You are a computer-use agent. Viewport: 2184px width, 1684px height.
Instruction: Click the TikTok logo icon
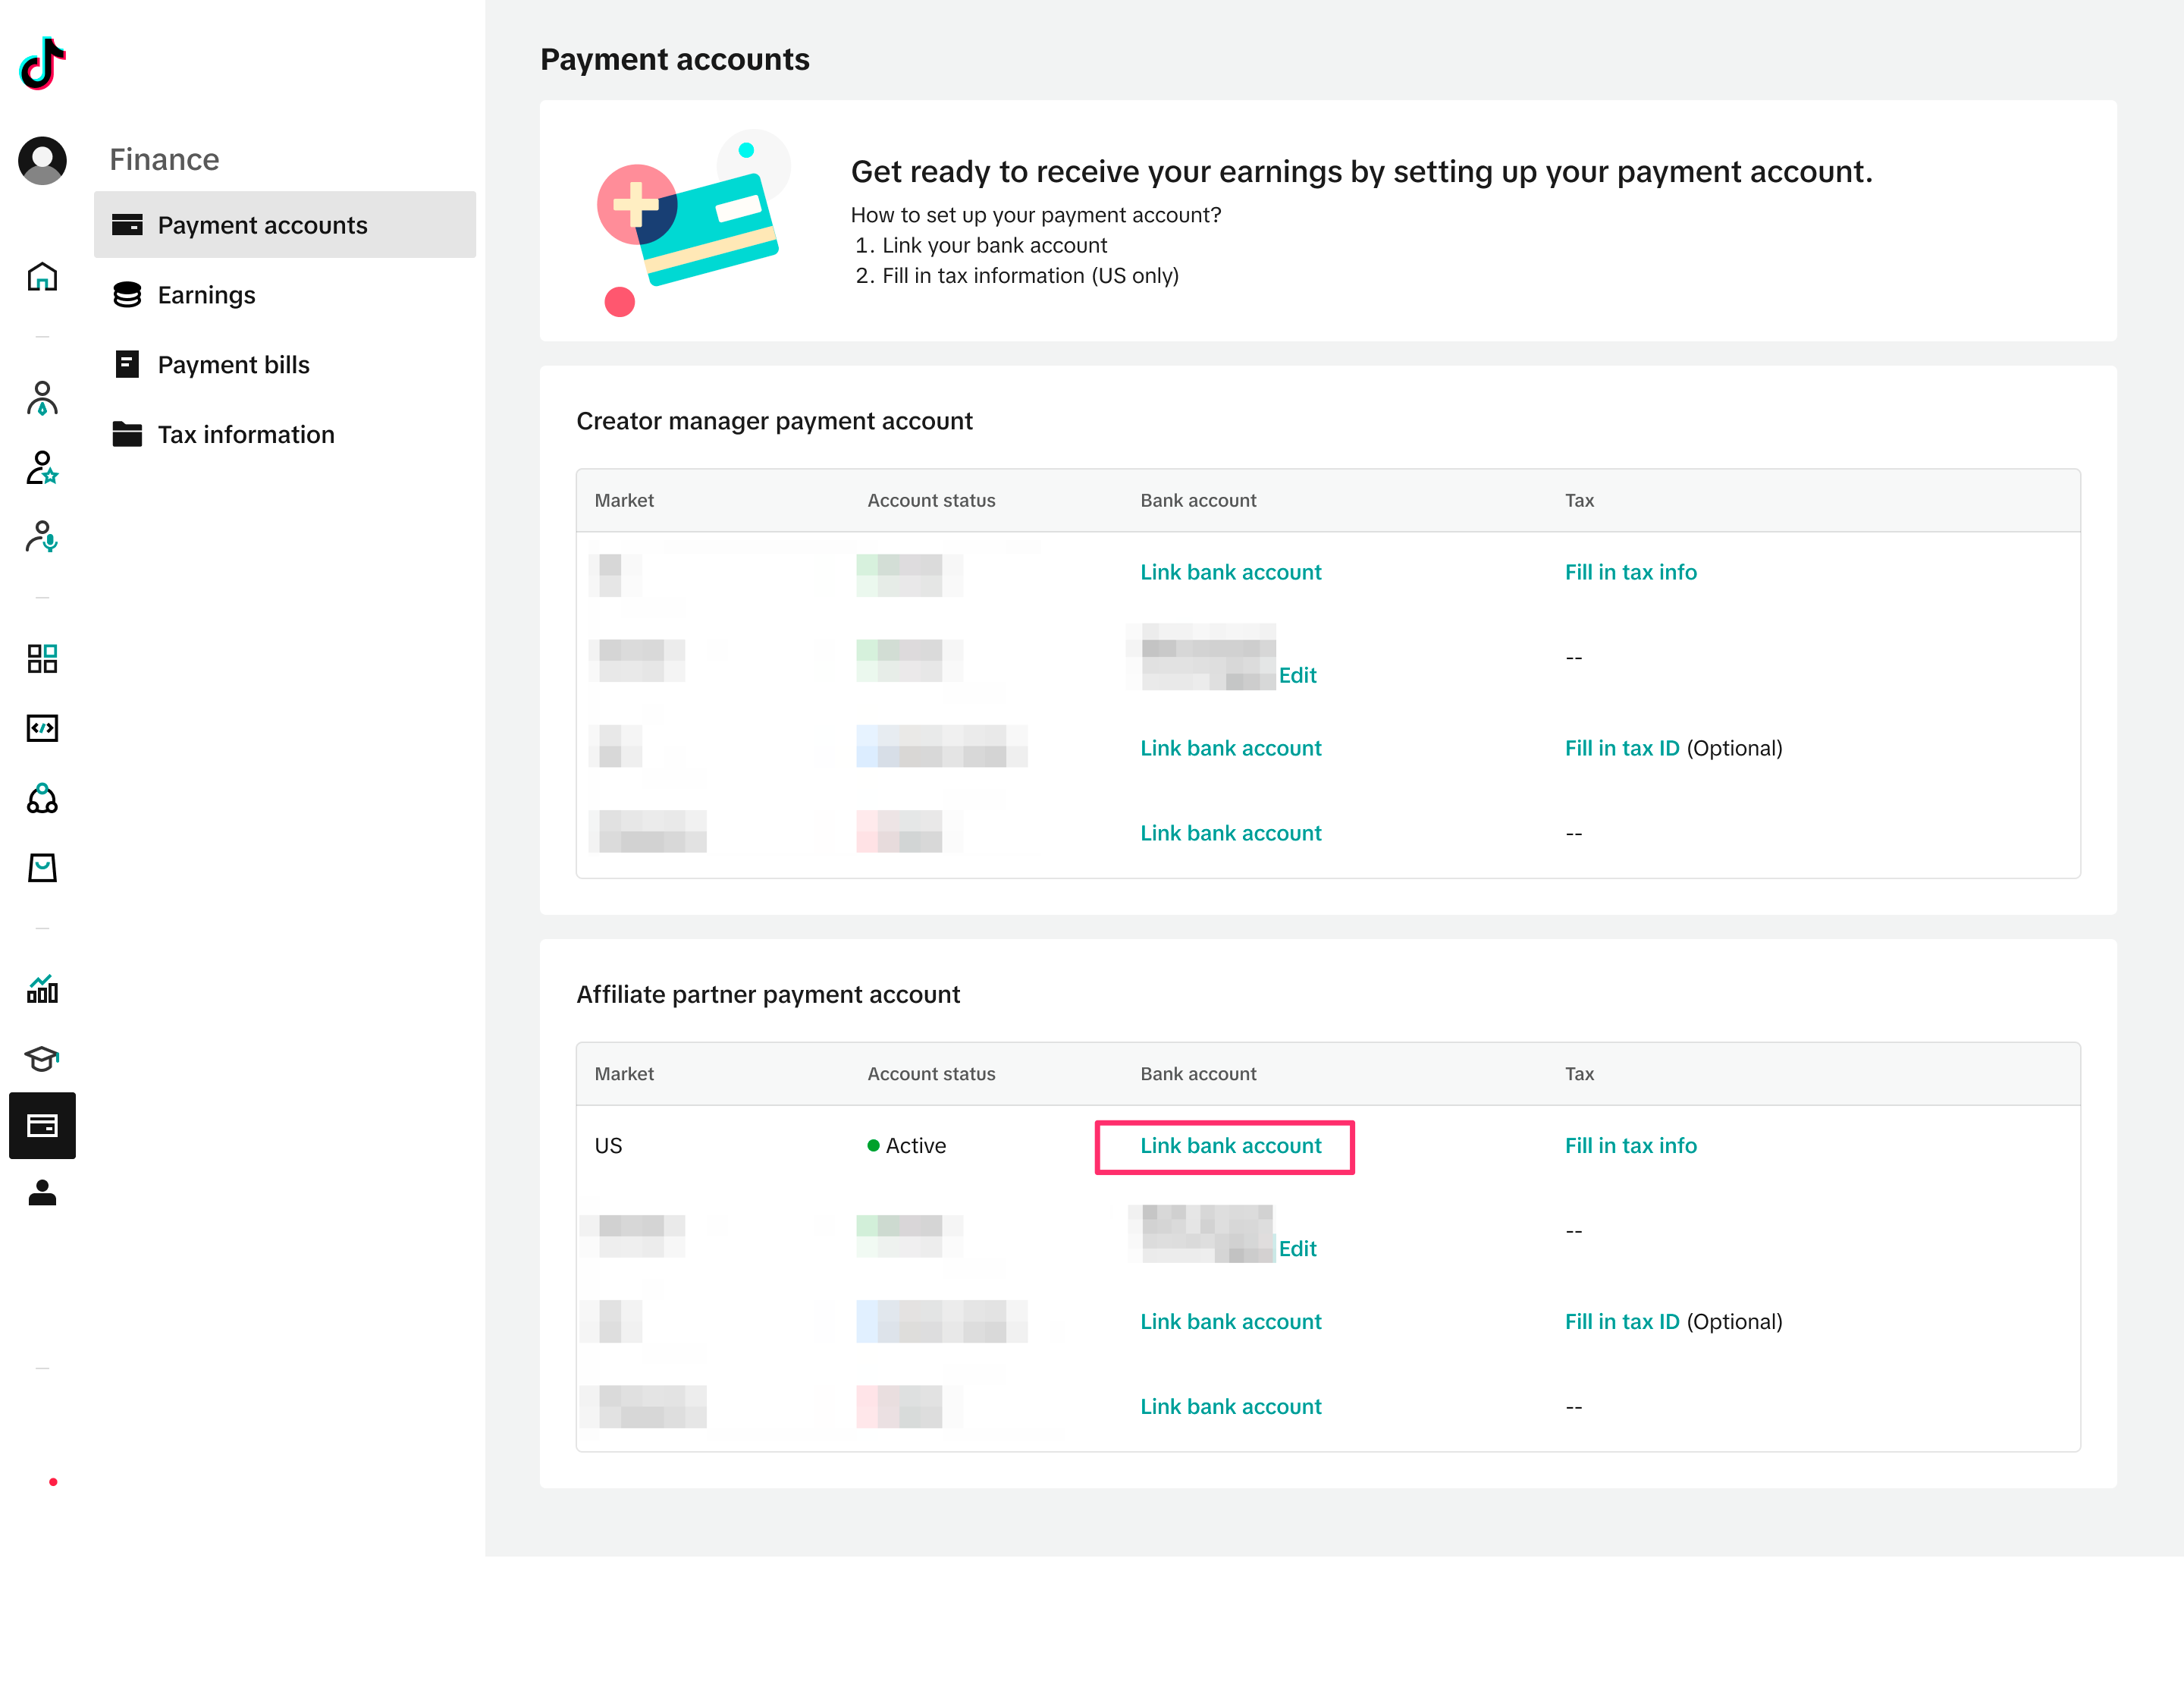tap(42, 64)
